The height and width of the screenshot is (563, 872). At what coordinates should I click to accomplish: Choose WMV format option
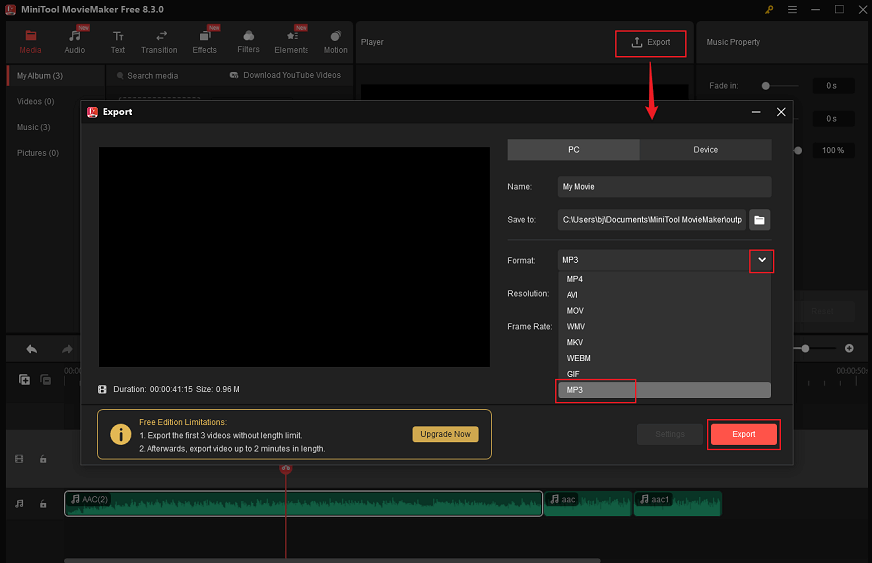pyautogui.click(x=664, y=327)
